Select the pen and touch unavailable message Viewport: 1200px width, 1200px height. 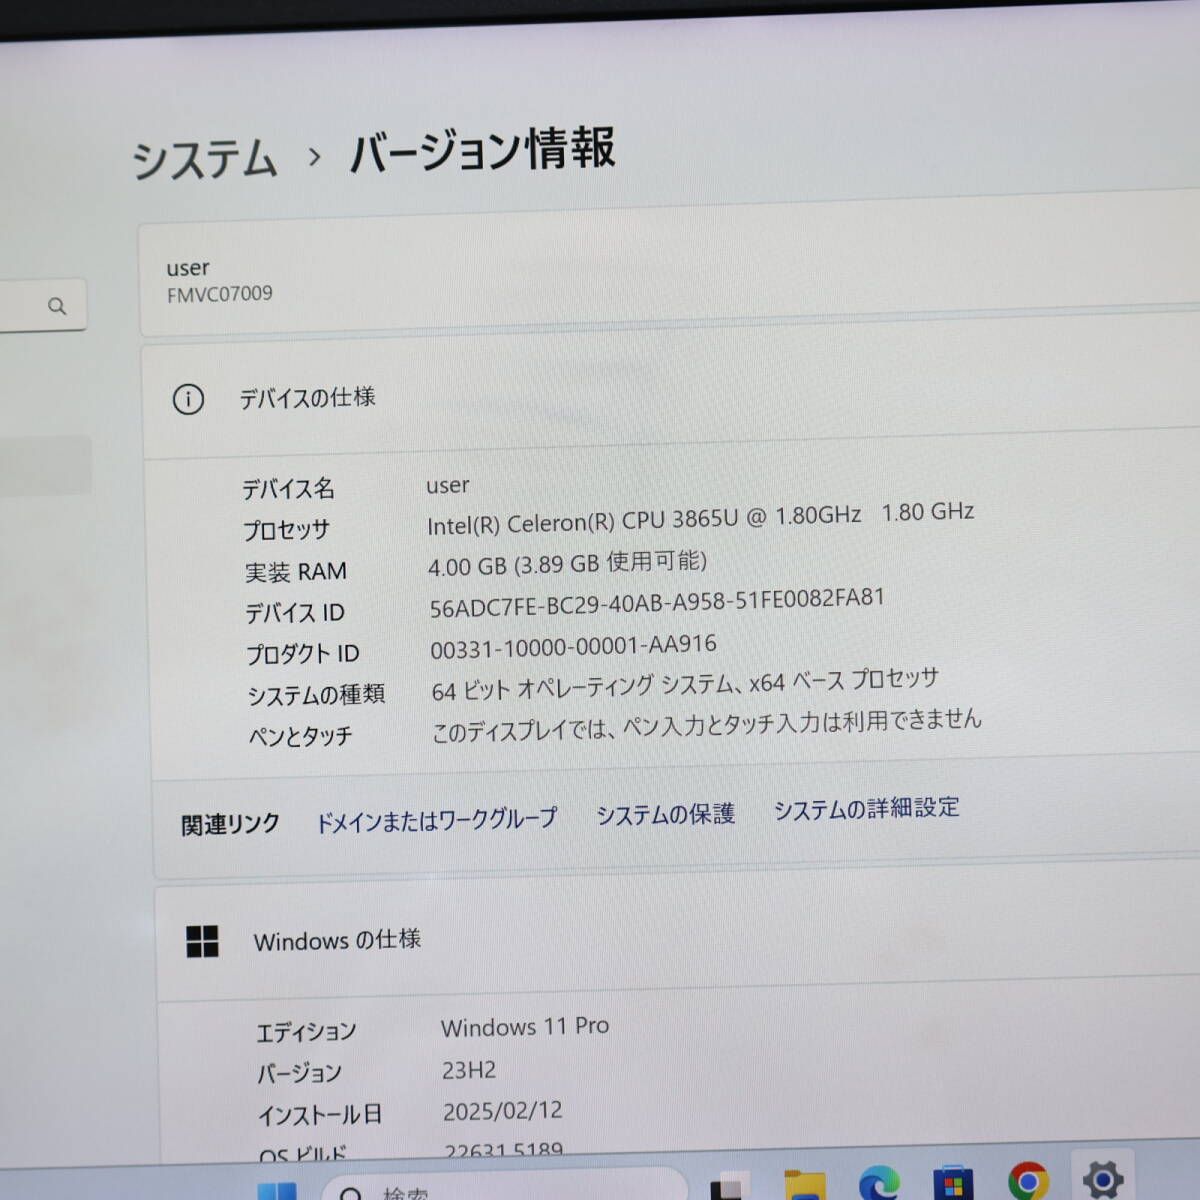point(706,725)
